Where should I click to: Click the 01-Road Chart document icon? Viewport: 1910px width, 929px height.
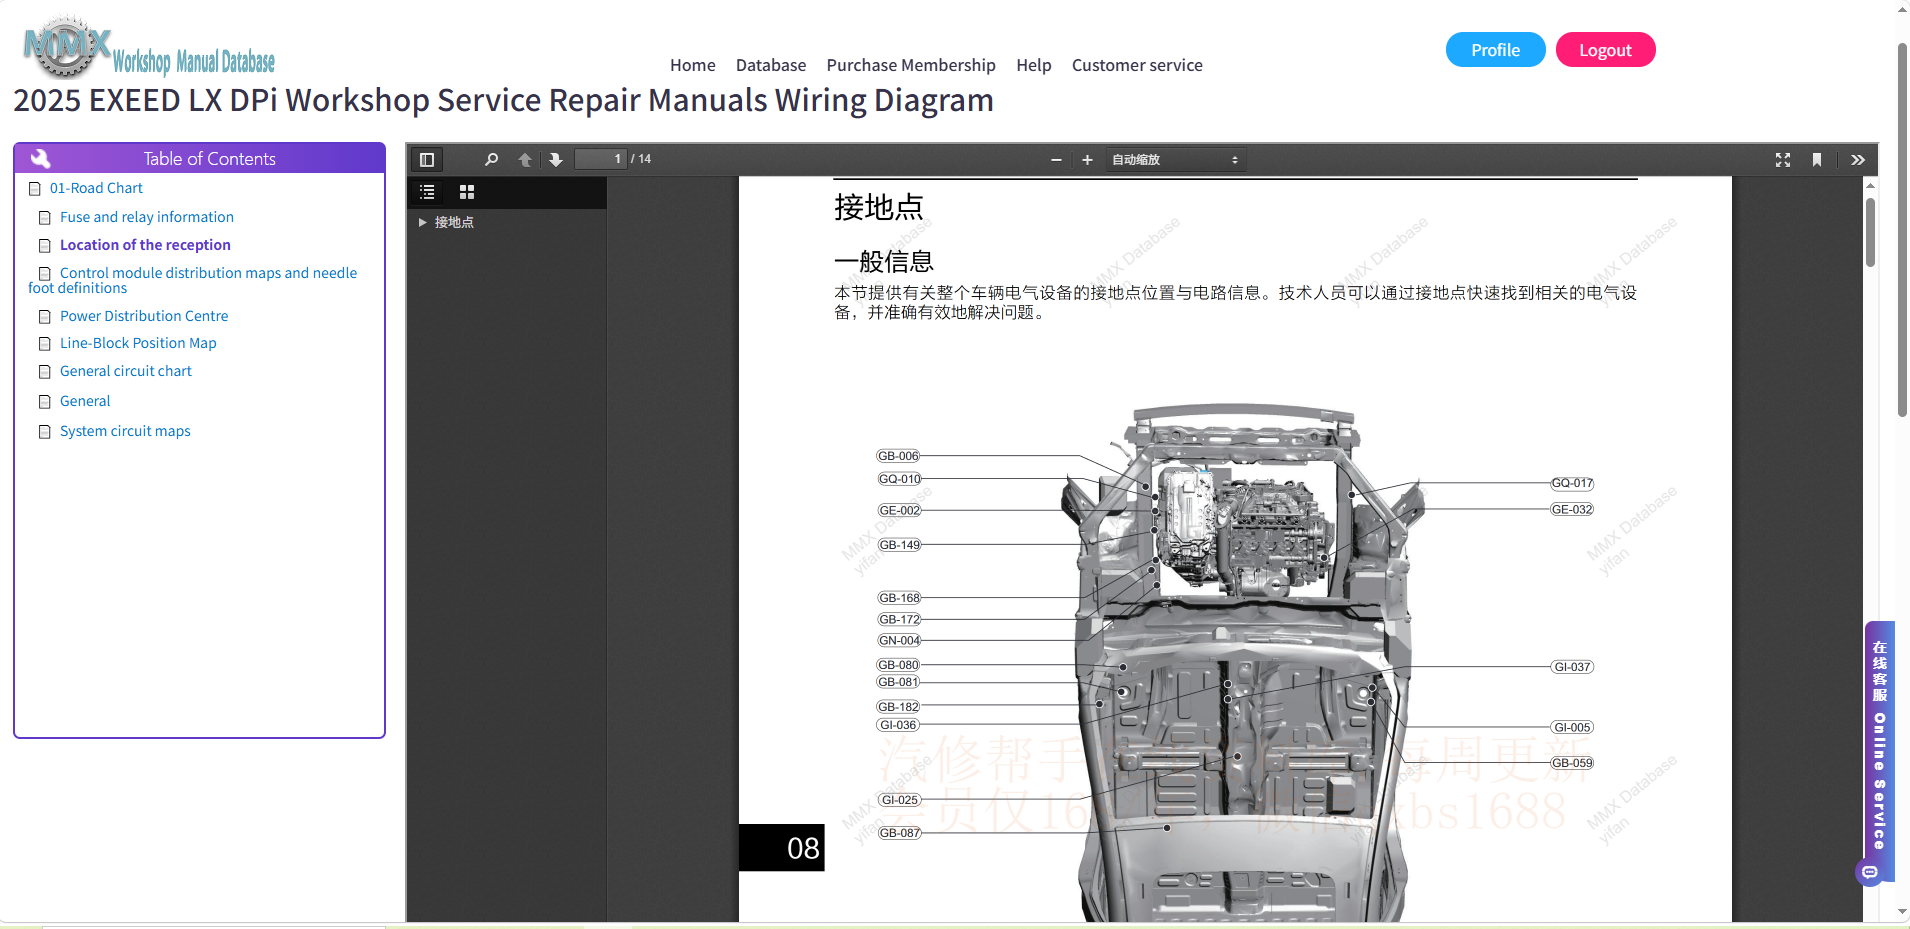click(35, 189)
